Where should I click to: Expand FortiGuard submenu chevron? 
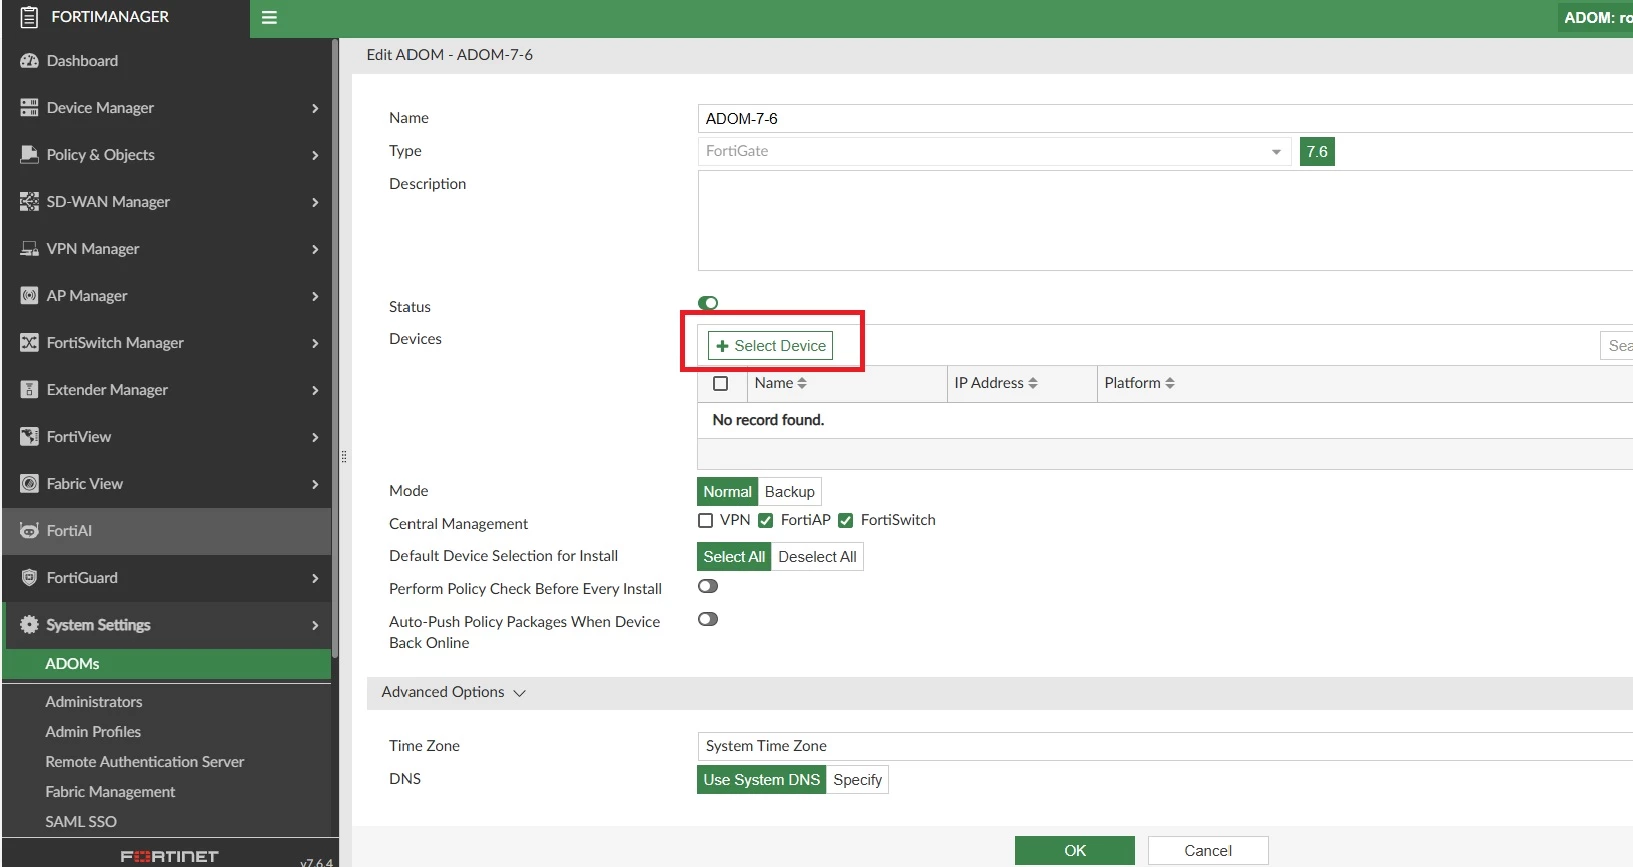(315, 578)
